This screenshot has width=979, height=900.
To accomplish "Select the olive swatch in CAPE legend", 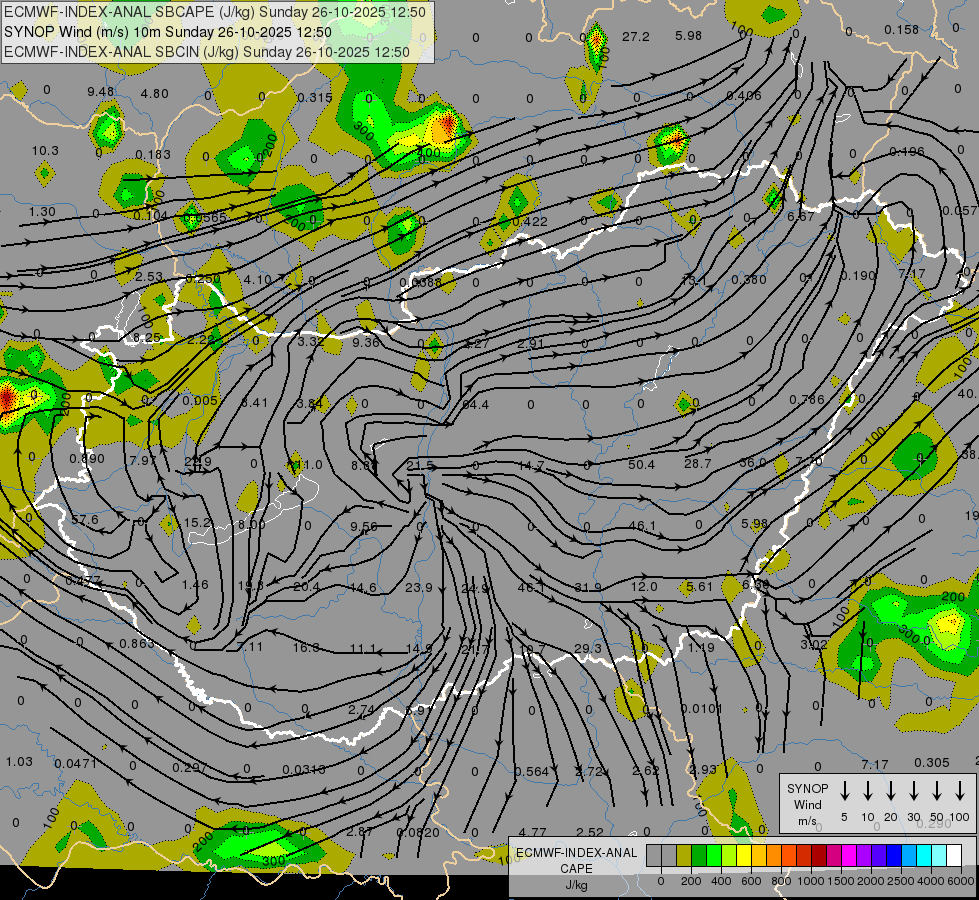I will 684,856.
